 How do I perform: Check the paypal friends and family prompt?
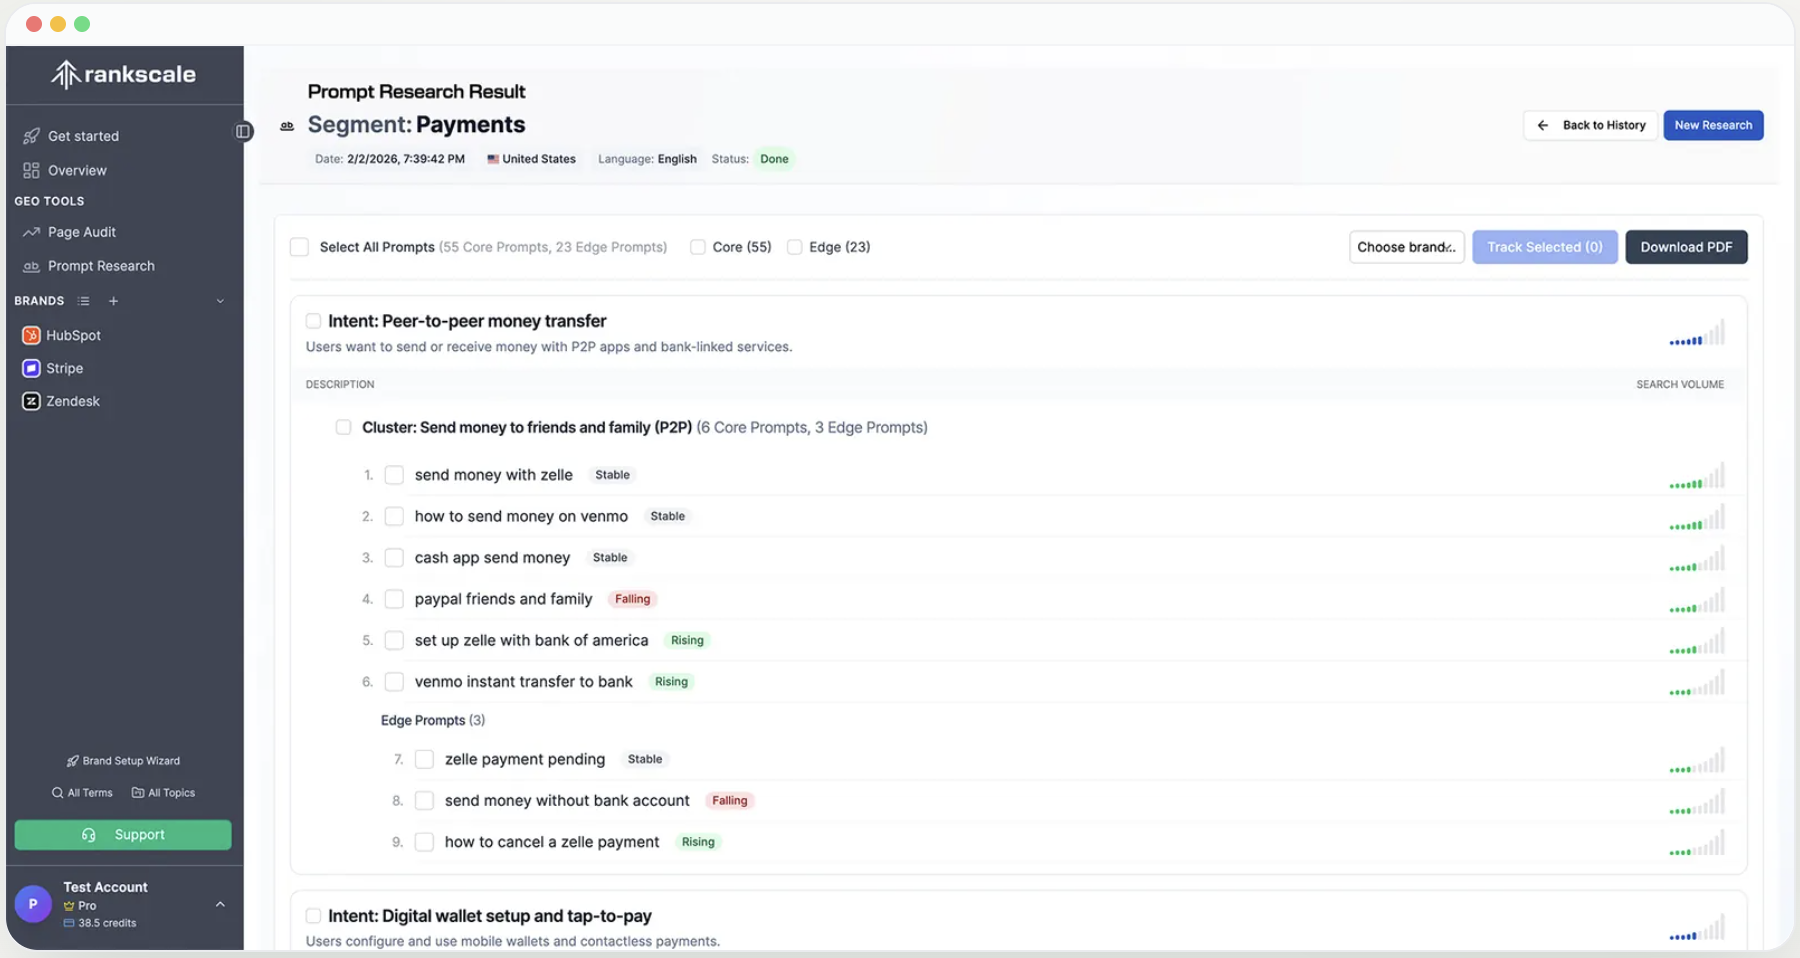point(394,599)
